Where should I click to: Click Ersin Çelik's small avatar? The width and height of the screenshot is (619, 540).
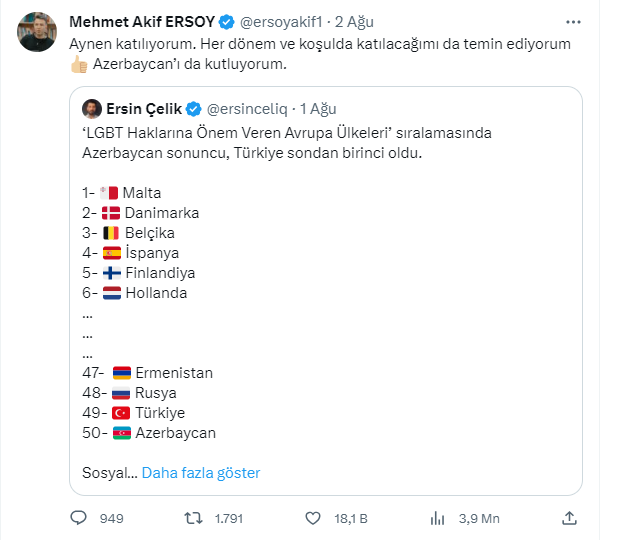[x=90, y=109]
